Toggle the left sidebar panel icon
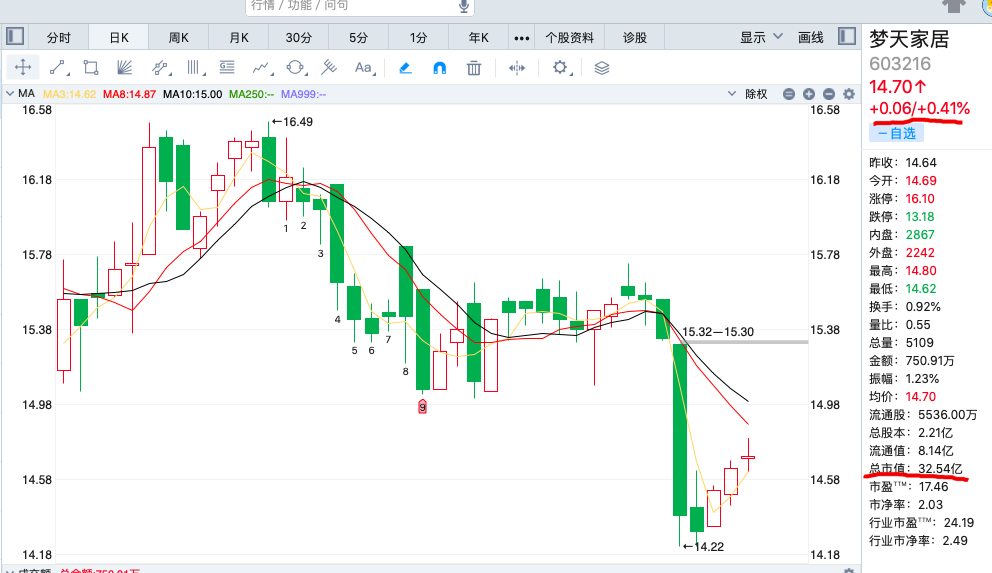The height and width of the screenshot is (573, 992). tap(15, 37)
